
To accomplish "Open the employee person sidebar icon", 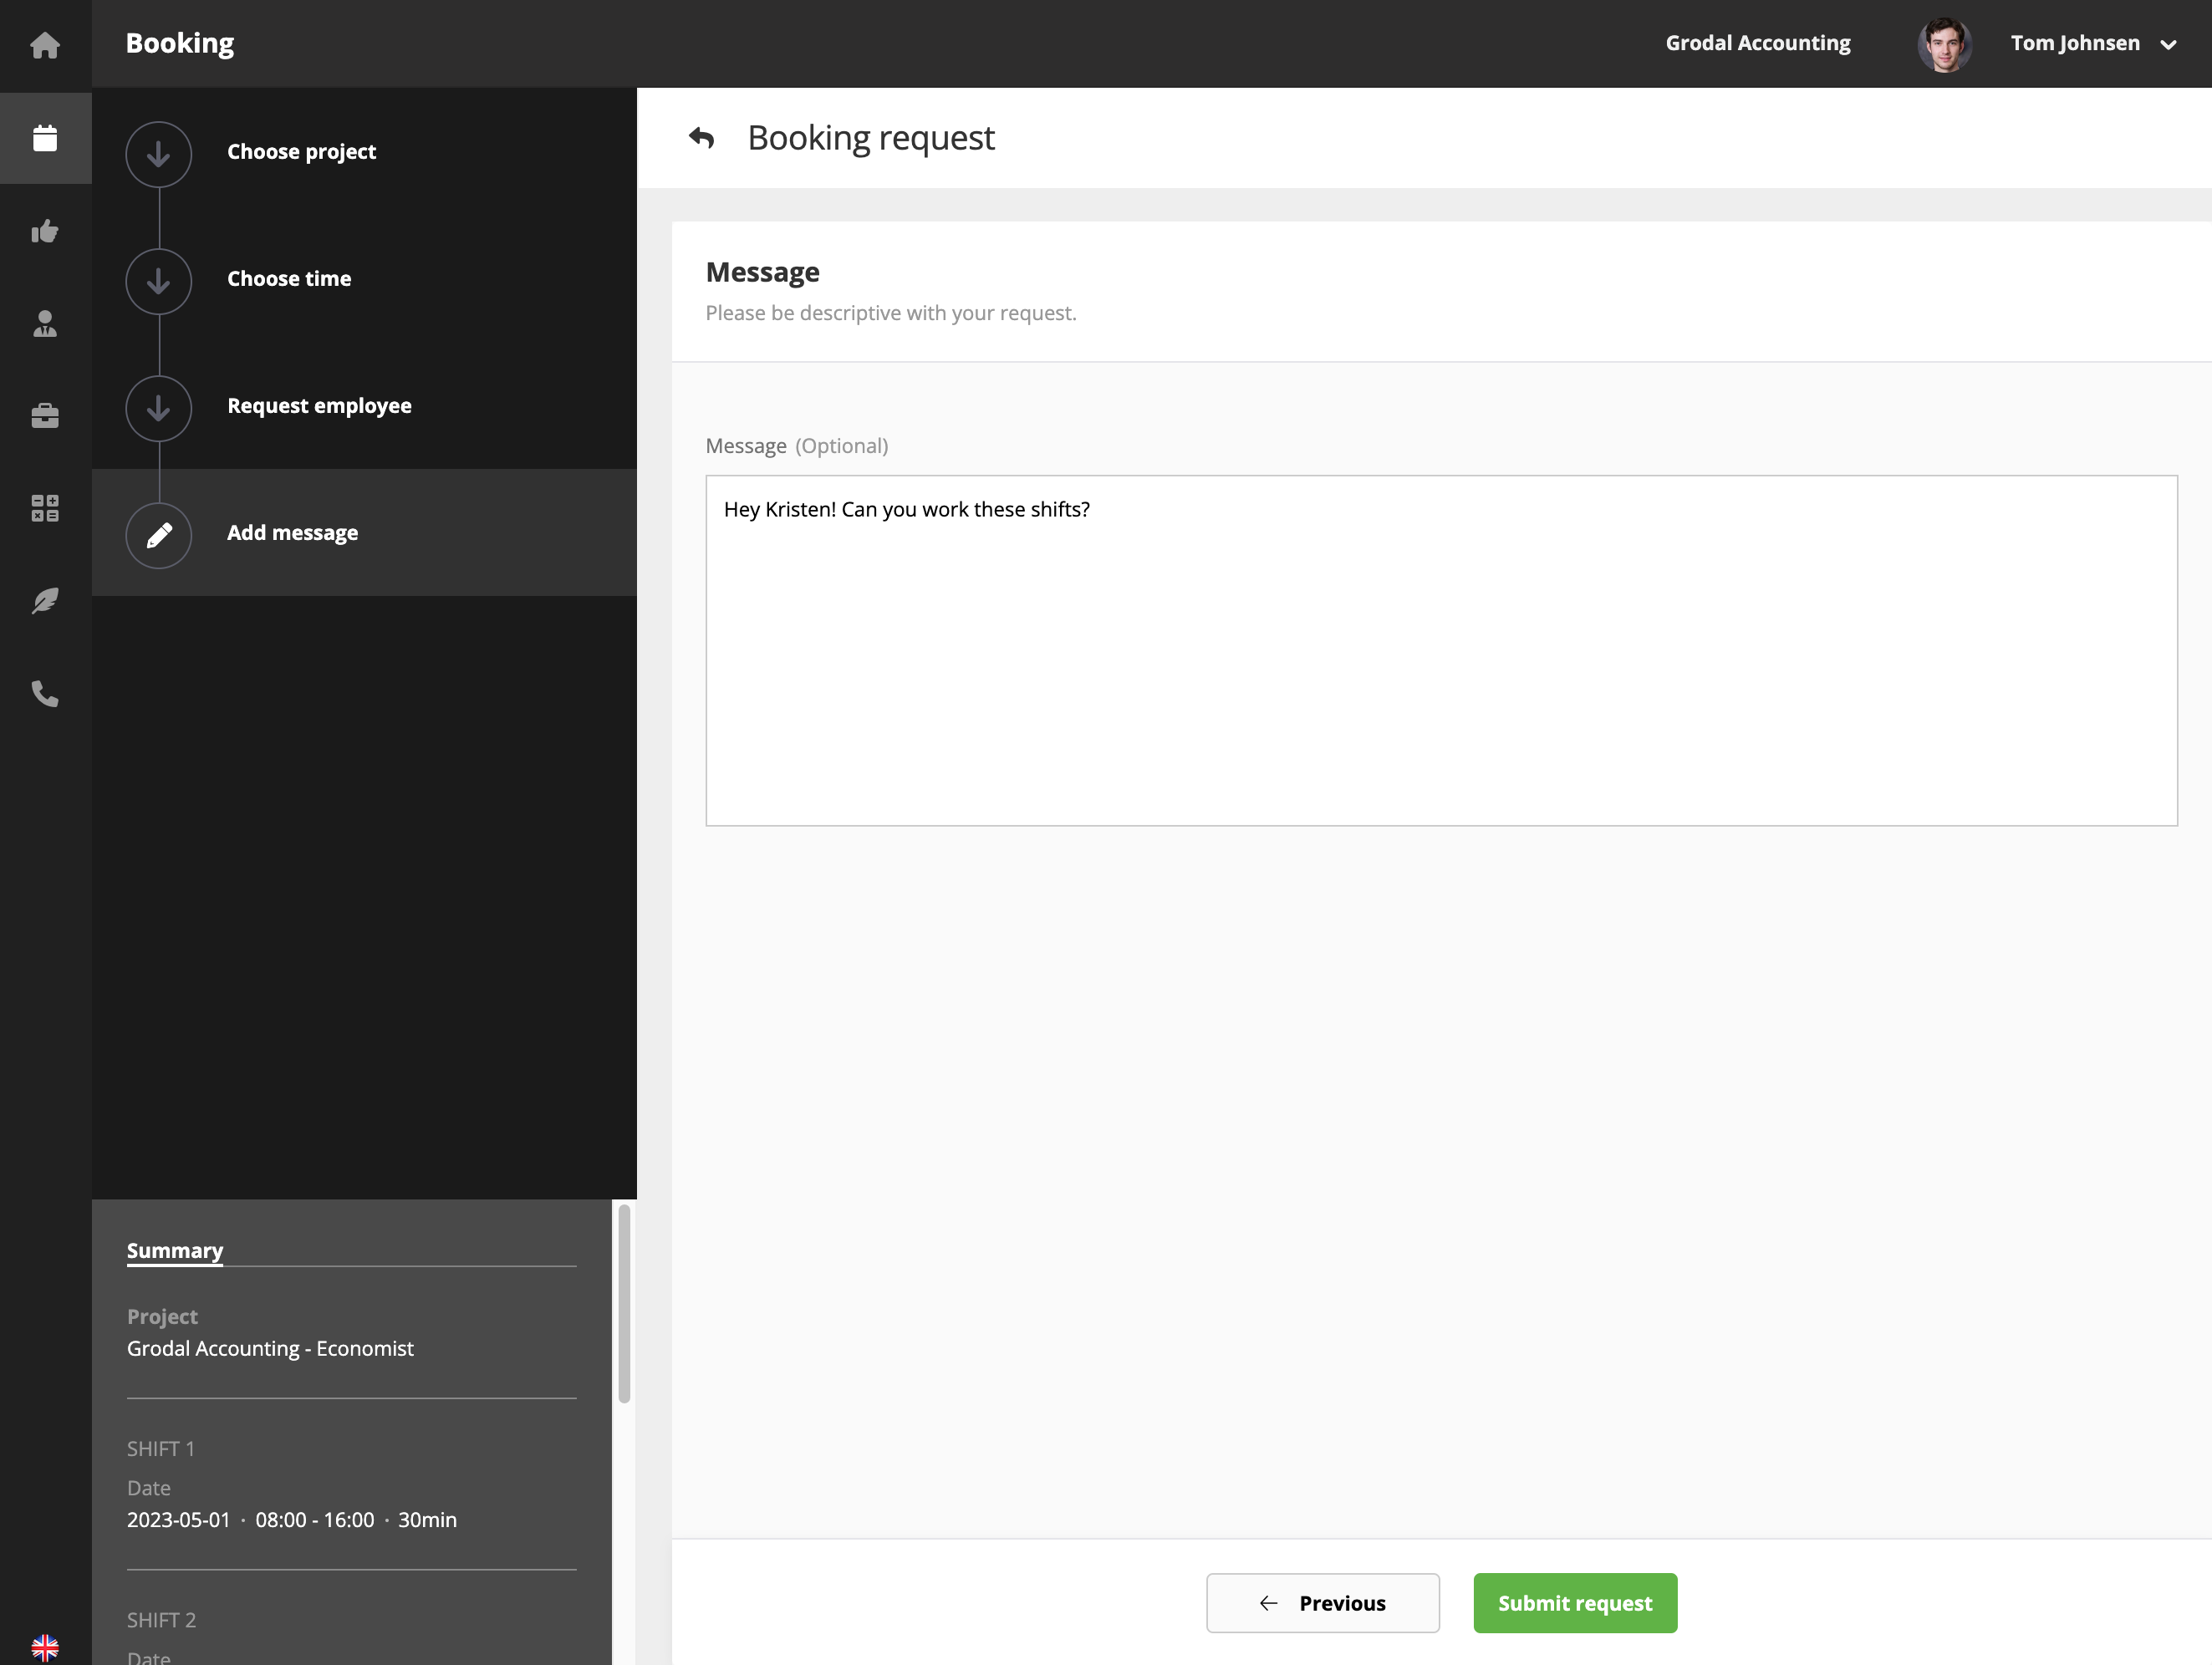I will point(45,323).
